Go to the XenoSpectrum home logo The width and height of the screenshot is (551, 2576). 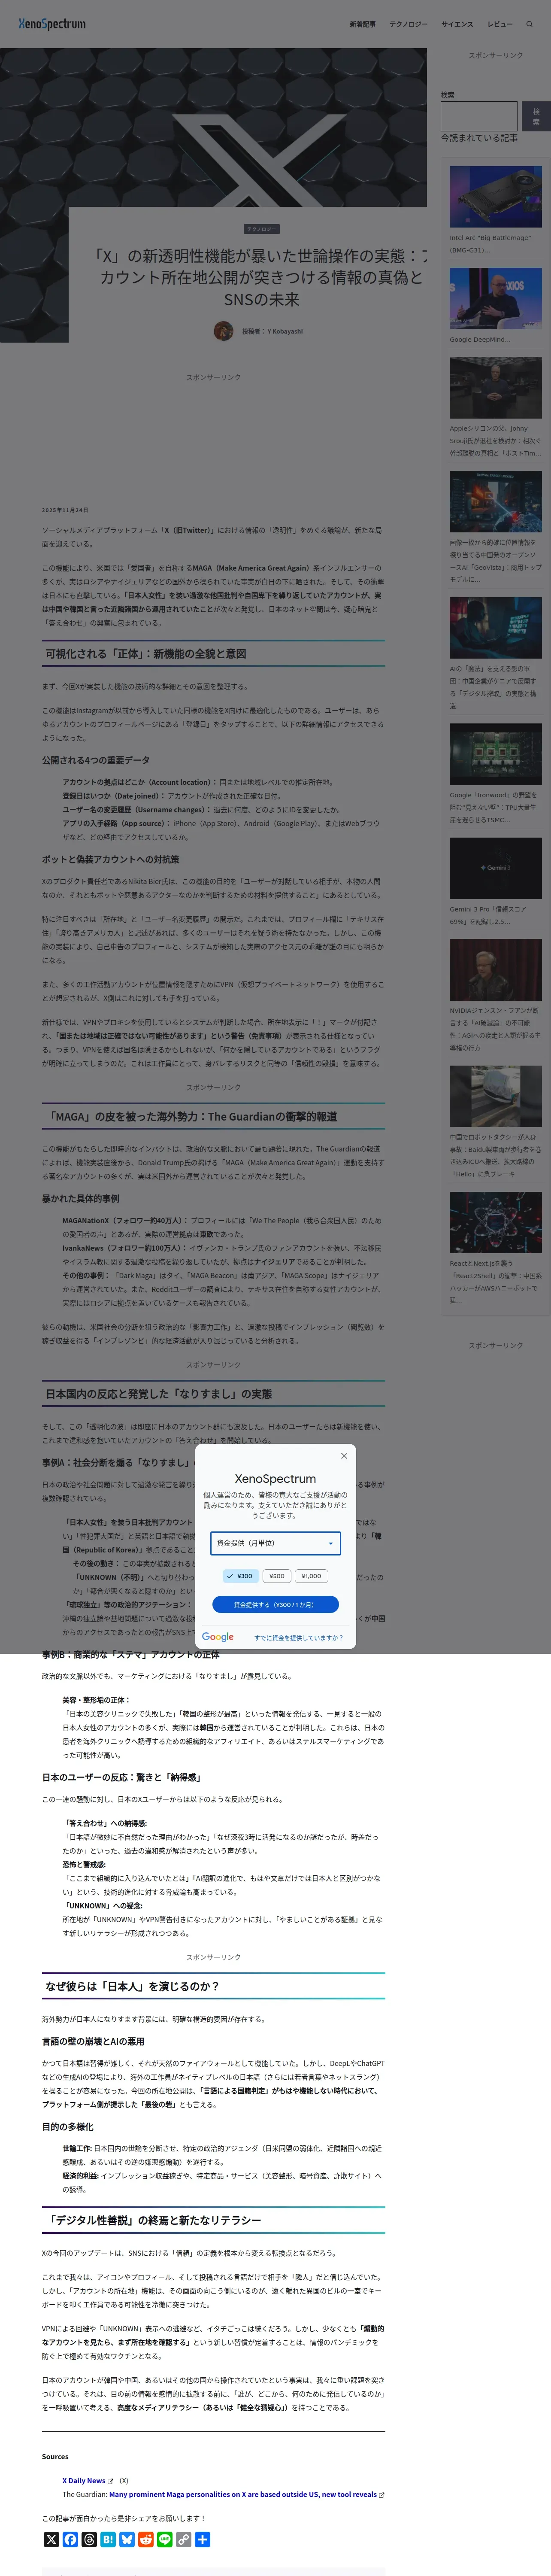tap(52, 24)
